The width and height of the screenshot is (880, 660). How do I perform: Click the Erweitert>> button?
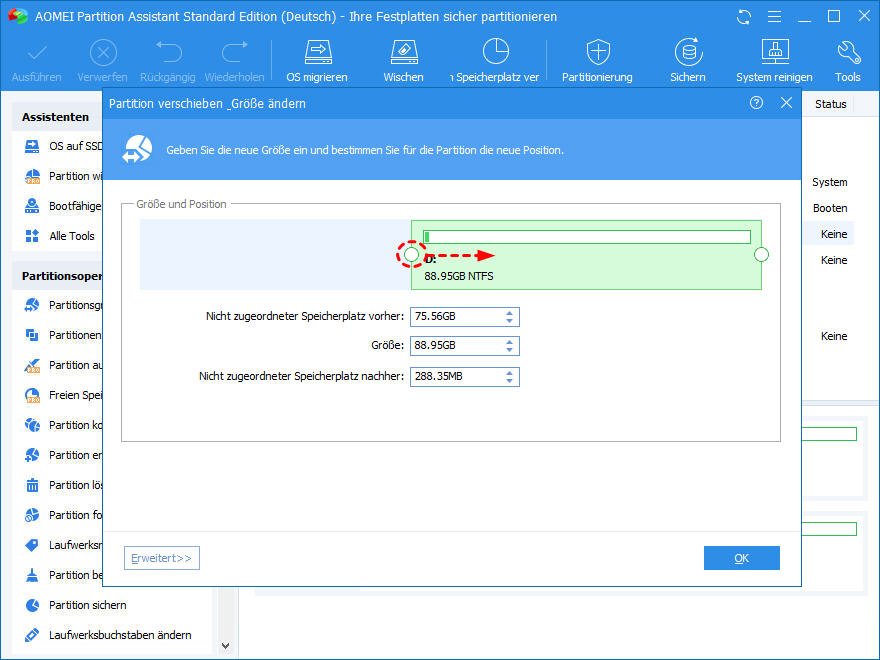[x=162, y=558]
